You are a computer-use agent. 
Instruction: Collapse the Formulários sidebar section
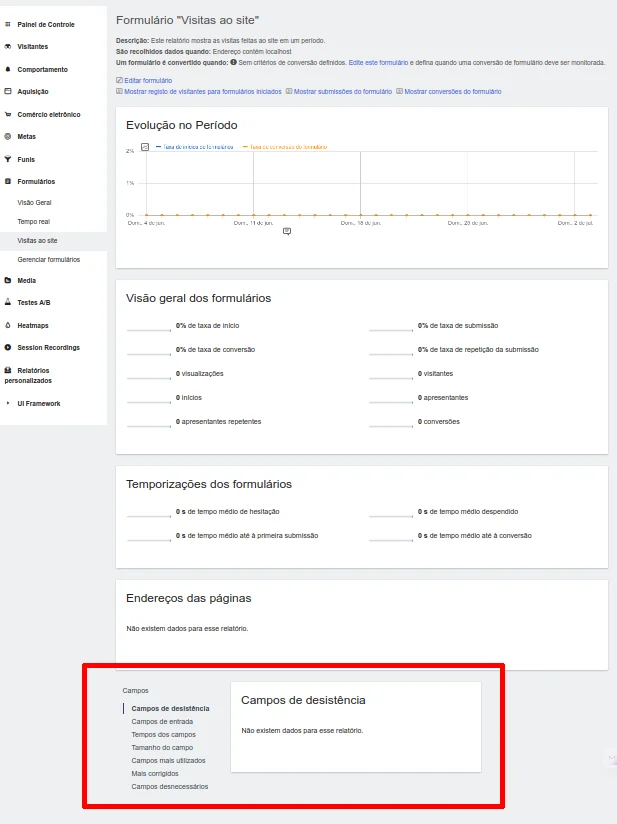(x=36, y=182)
